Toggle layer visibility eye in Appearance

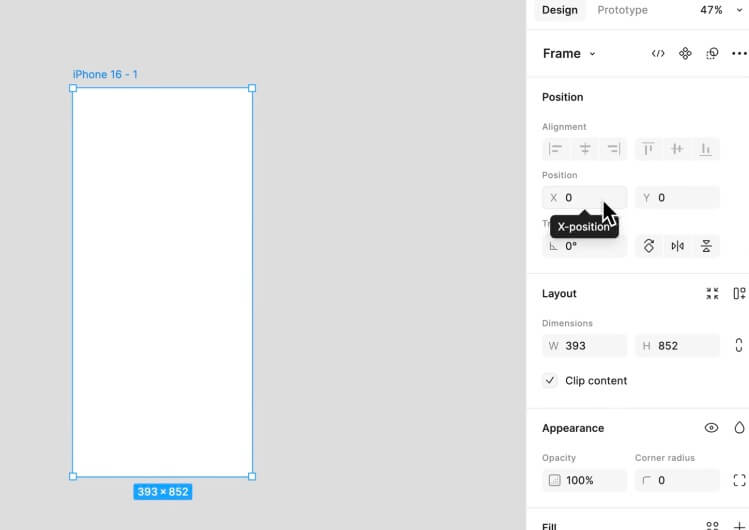[x=711, y=428]
